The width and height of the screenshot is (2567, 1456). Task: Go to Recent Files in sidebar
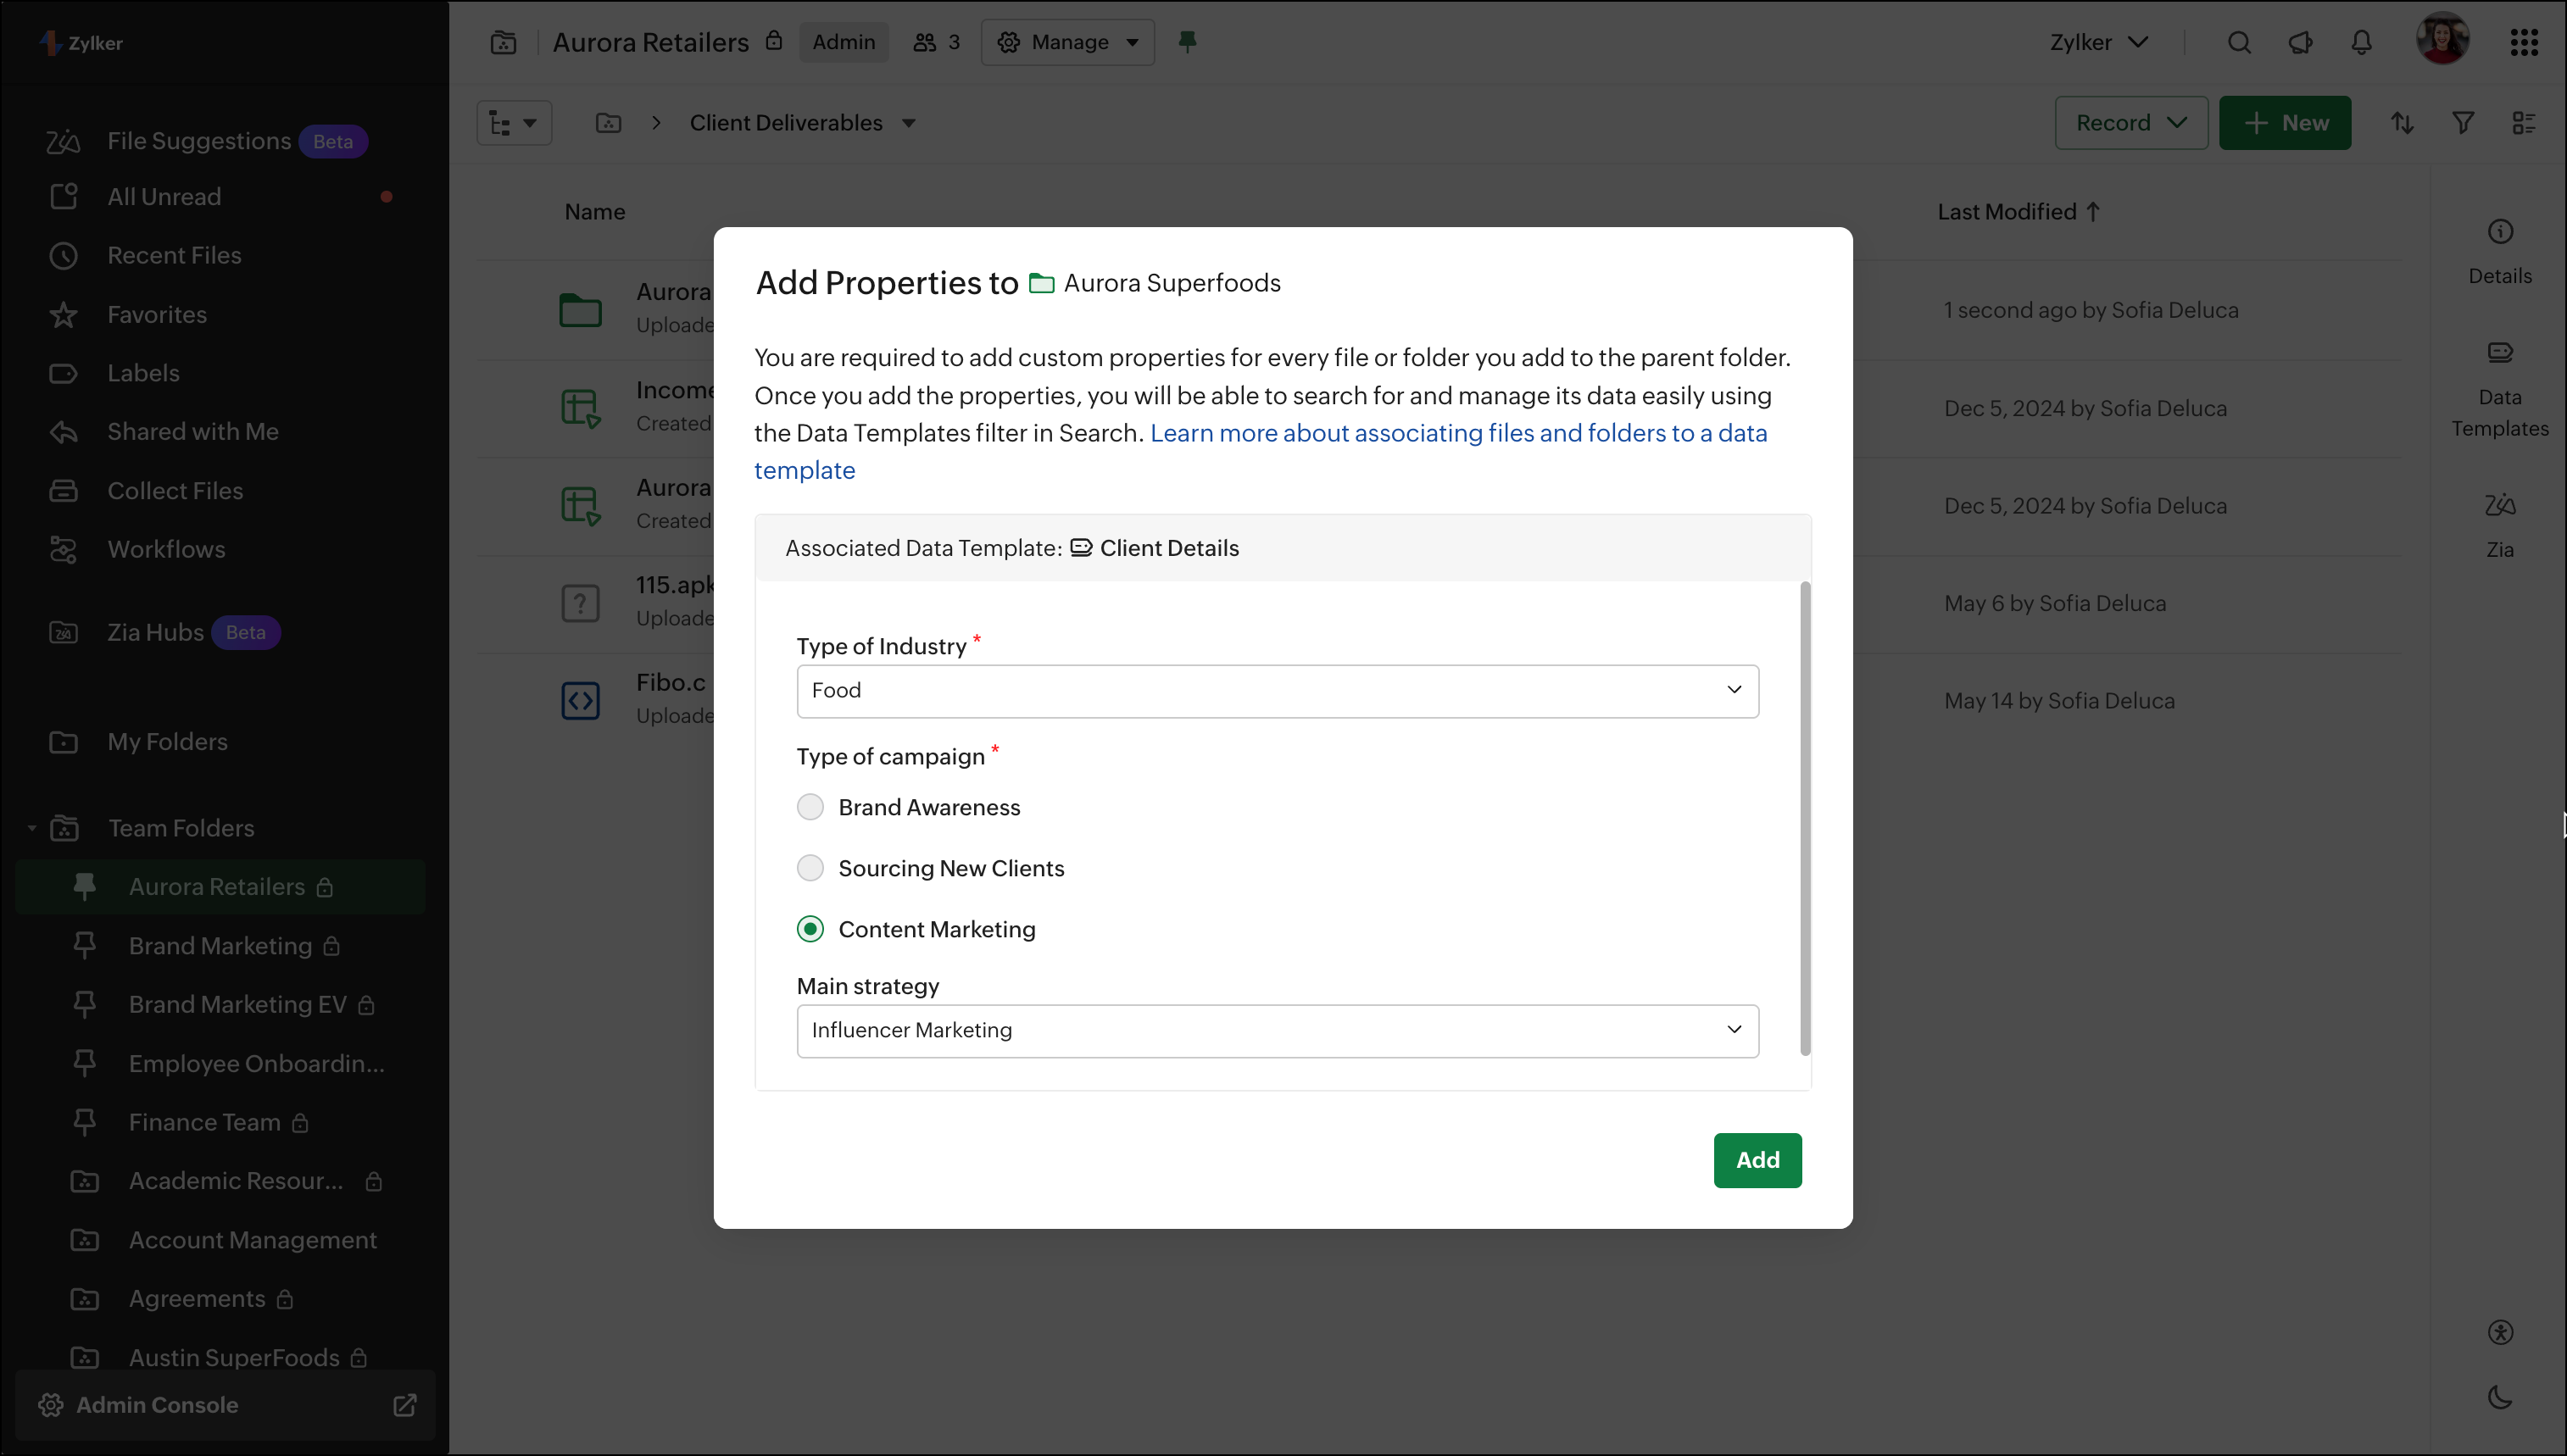174,255
